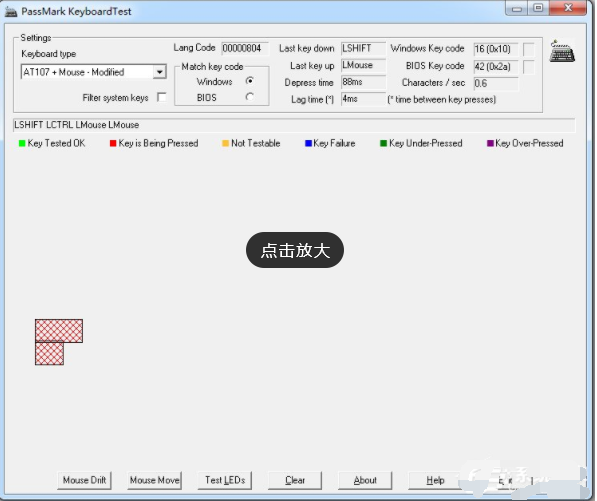Click the keyboard icon at the right of Settings
Viewport: 597px width, 501px height.
[562, 51]
